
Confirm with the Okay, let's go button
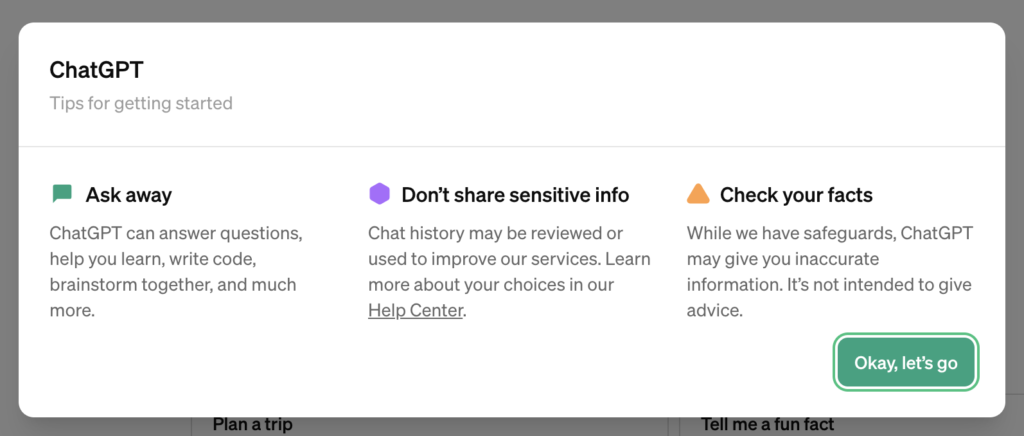point(906,363)
